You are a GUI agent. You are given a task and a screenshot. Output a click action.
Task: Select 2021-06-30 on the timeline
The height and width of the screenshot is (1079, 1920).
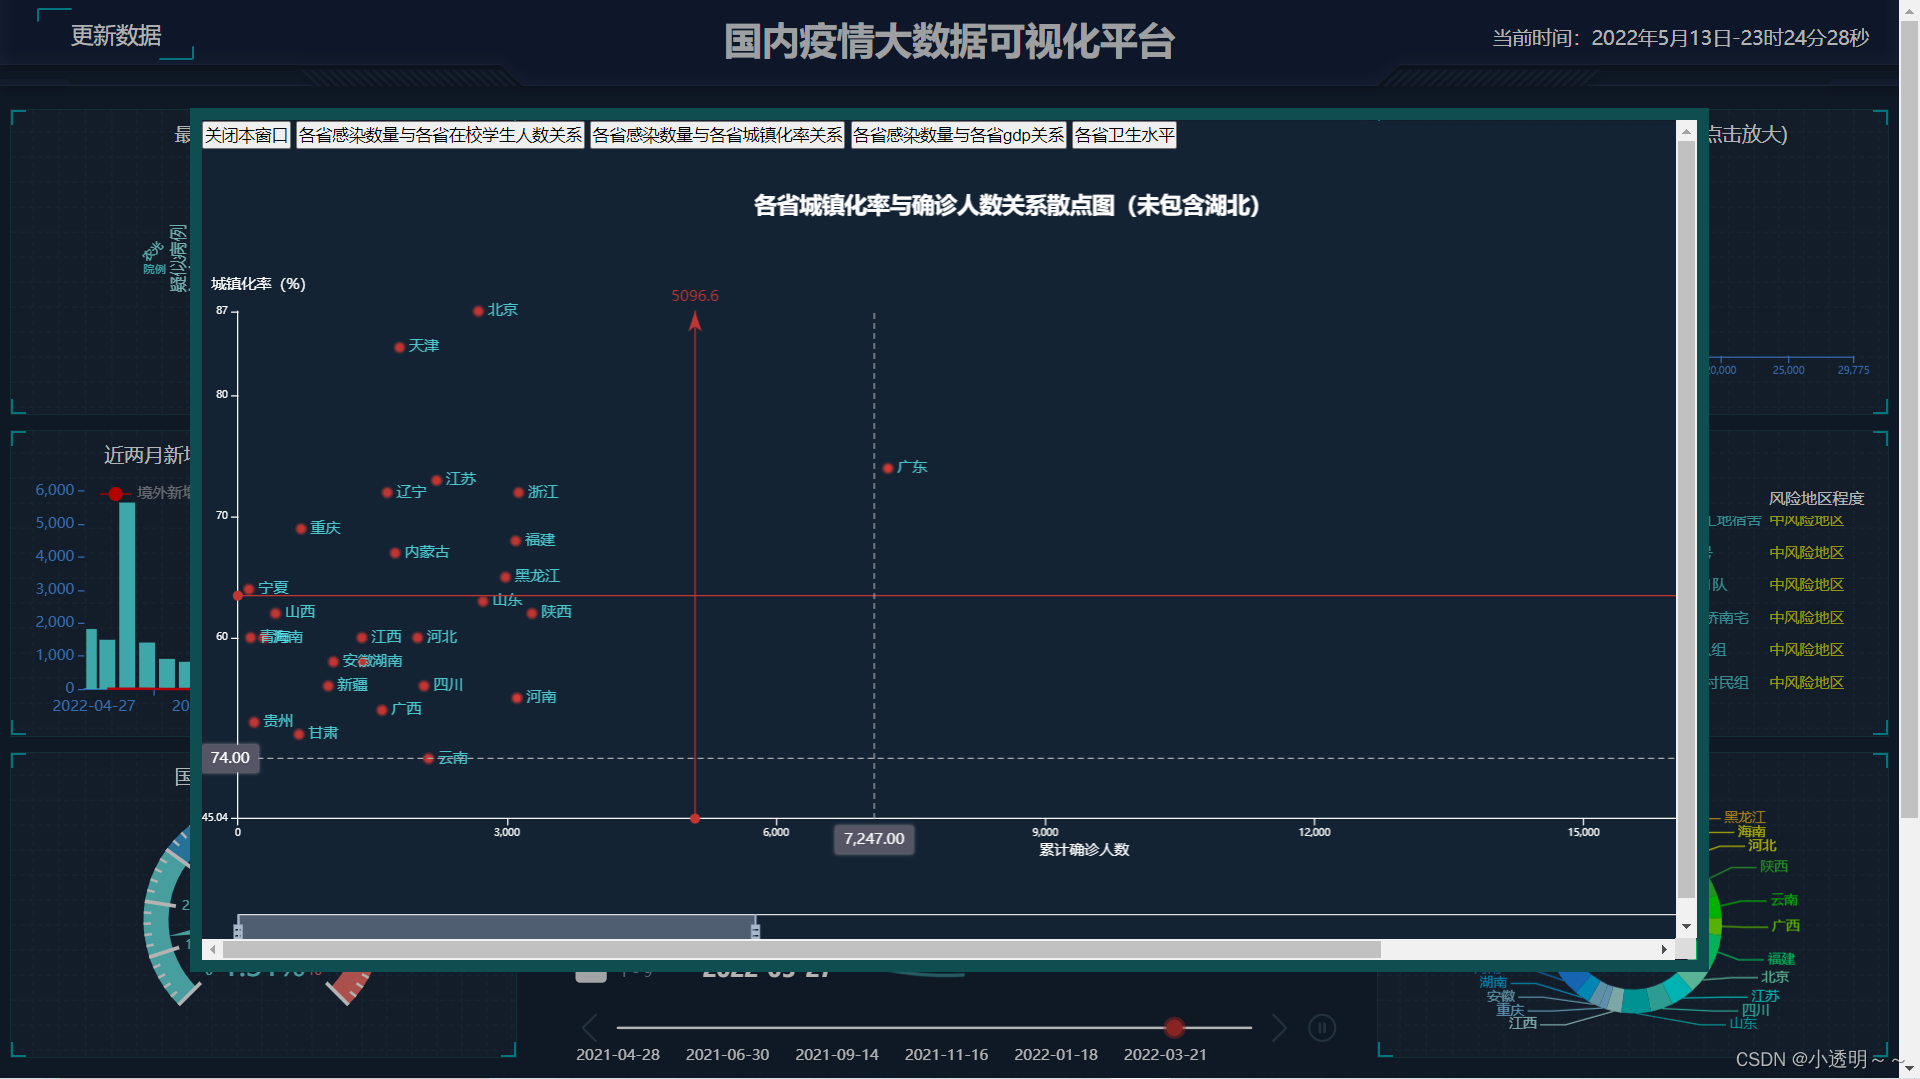click(x=727, y=1055)
